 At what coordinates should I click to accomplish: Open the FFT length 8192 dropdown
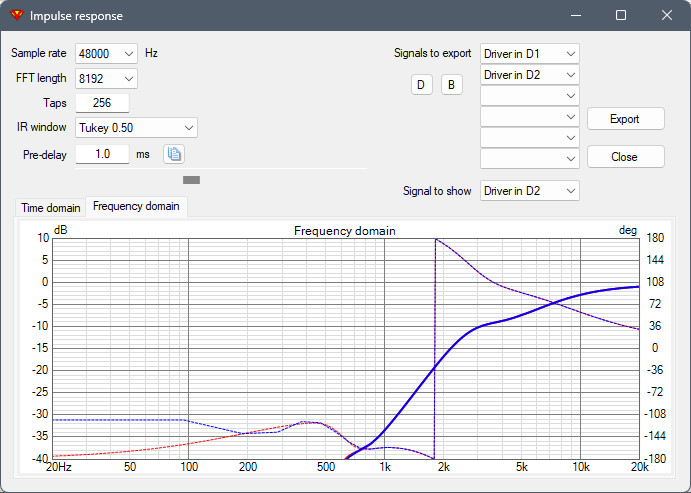pos(106,79)
